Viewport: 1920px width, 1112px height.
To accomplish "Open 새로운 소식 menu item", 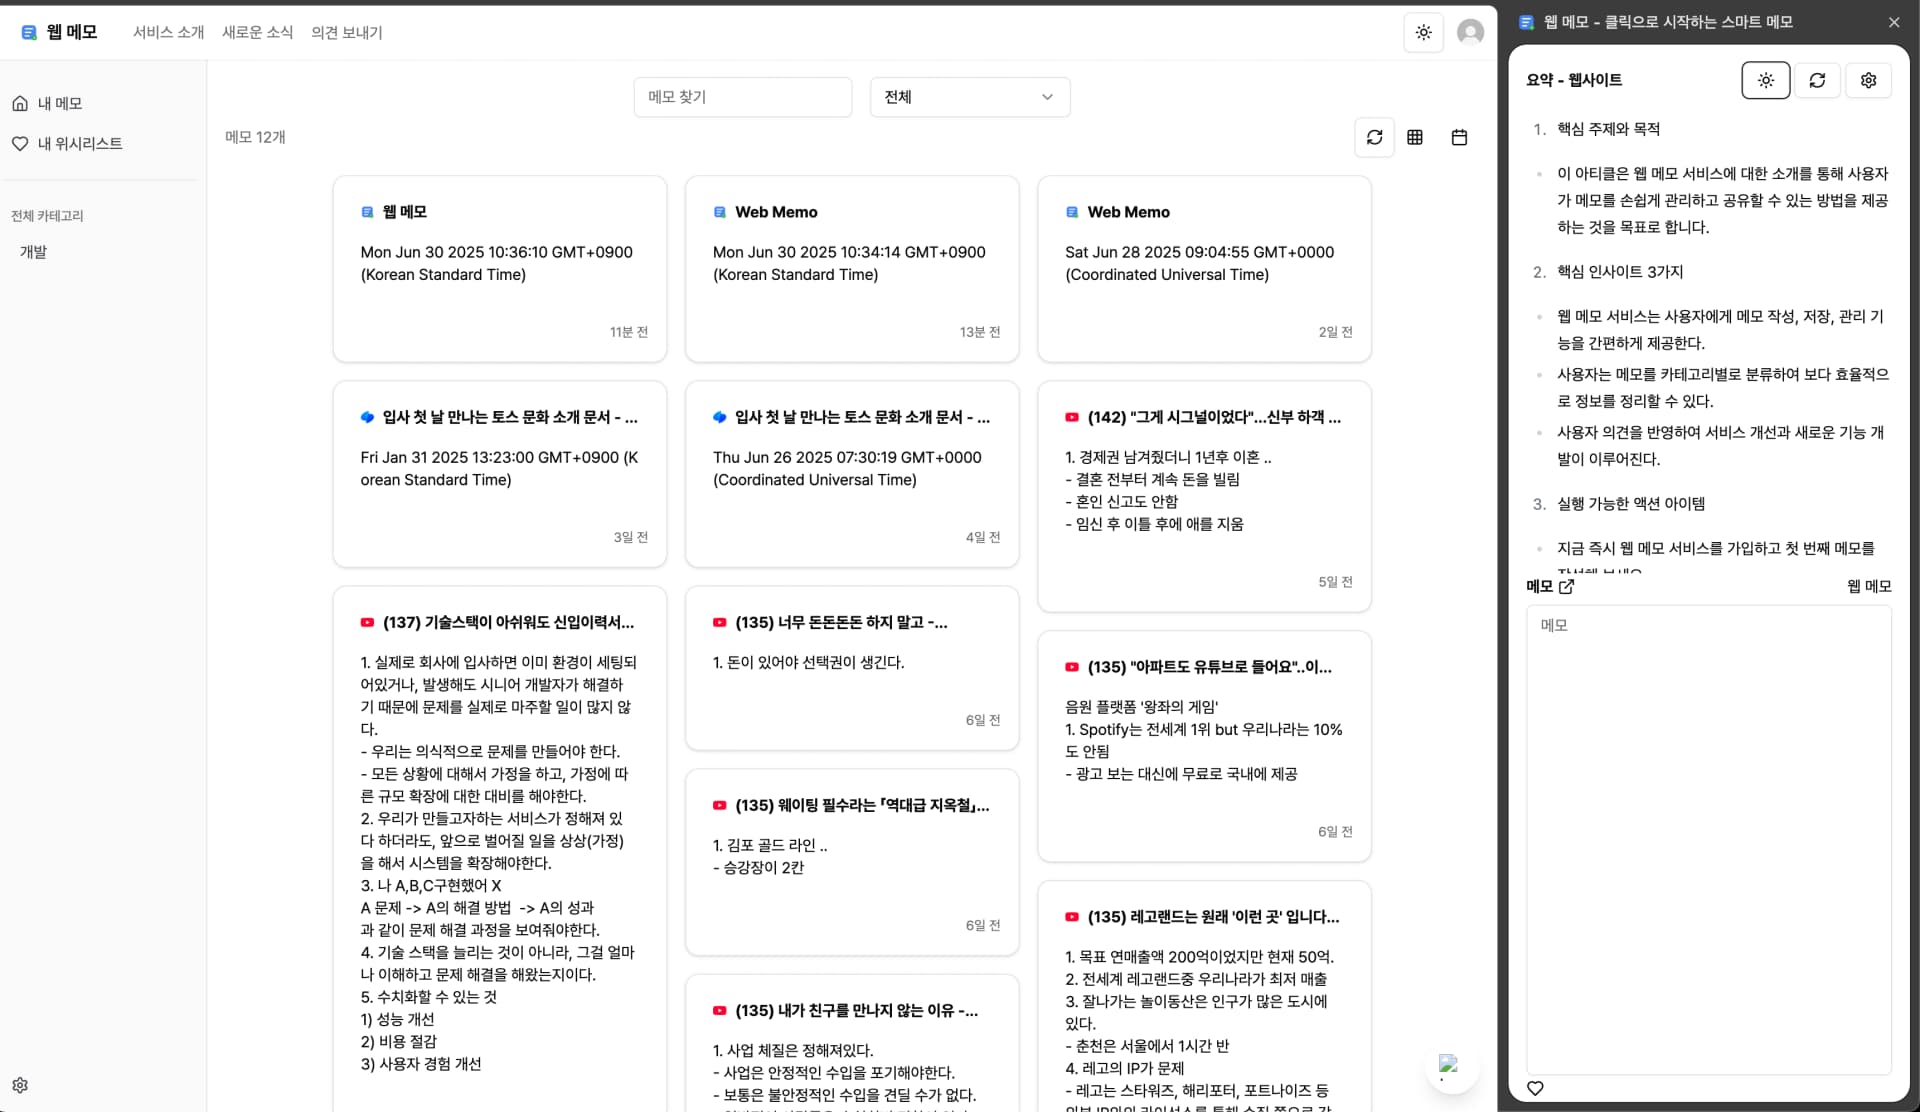I will coord(257,32).
